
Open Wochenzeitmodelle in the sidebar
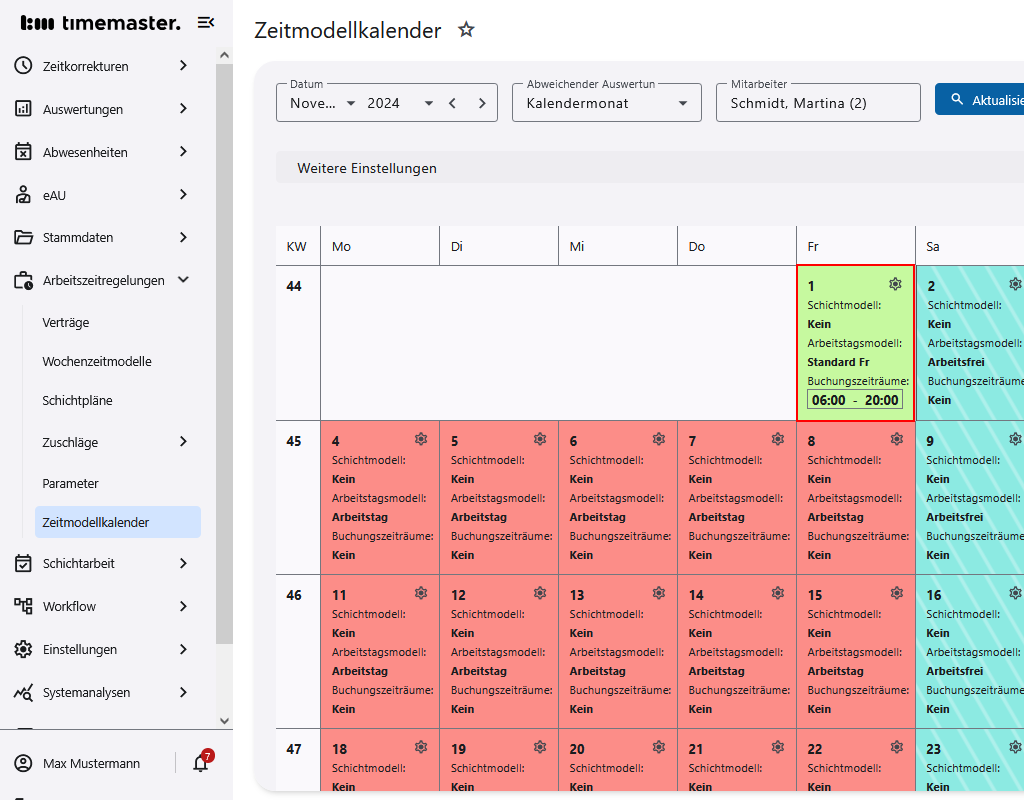(x=97, y=361)
